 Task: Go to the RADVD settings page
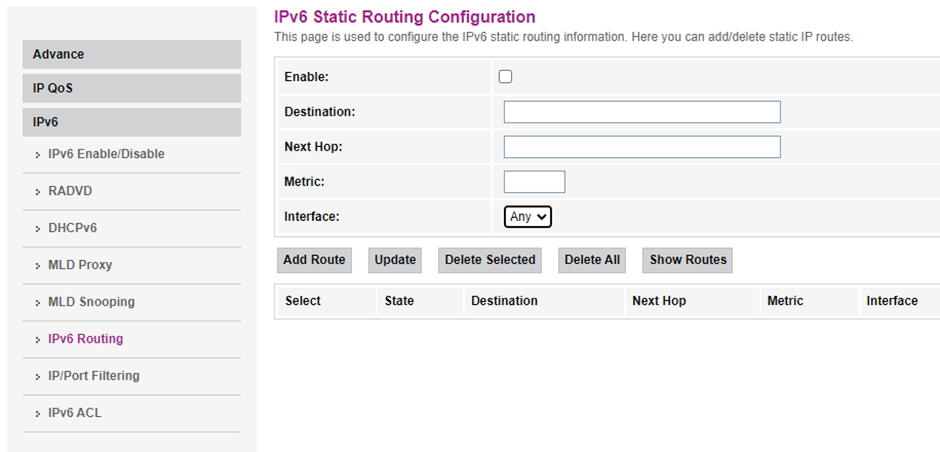coord(70,191)
